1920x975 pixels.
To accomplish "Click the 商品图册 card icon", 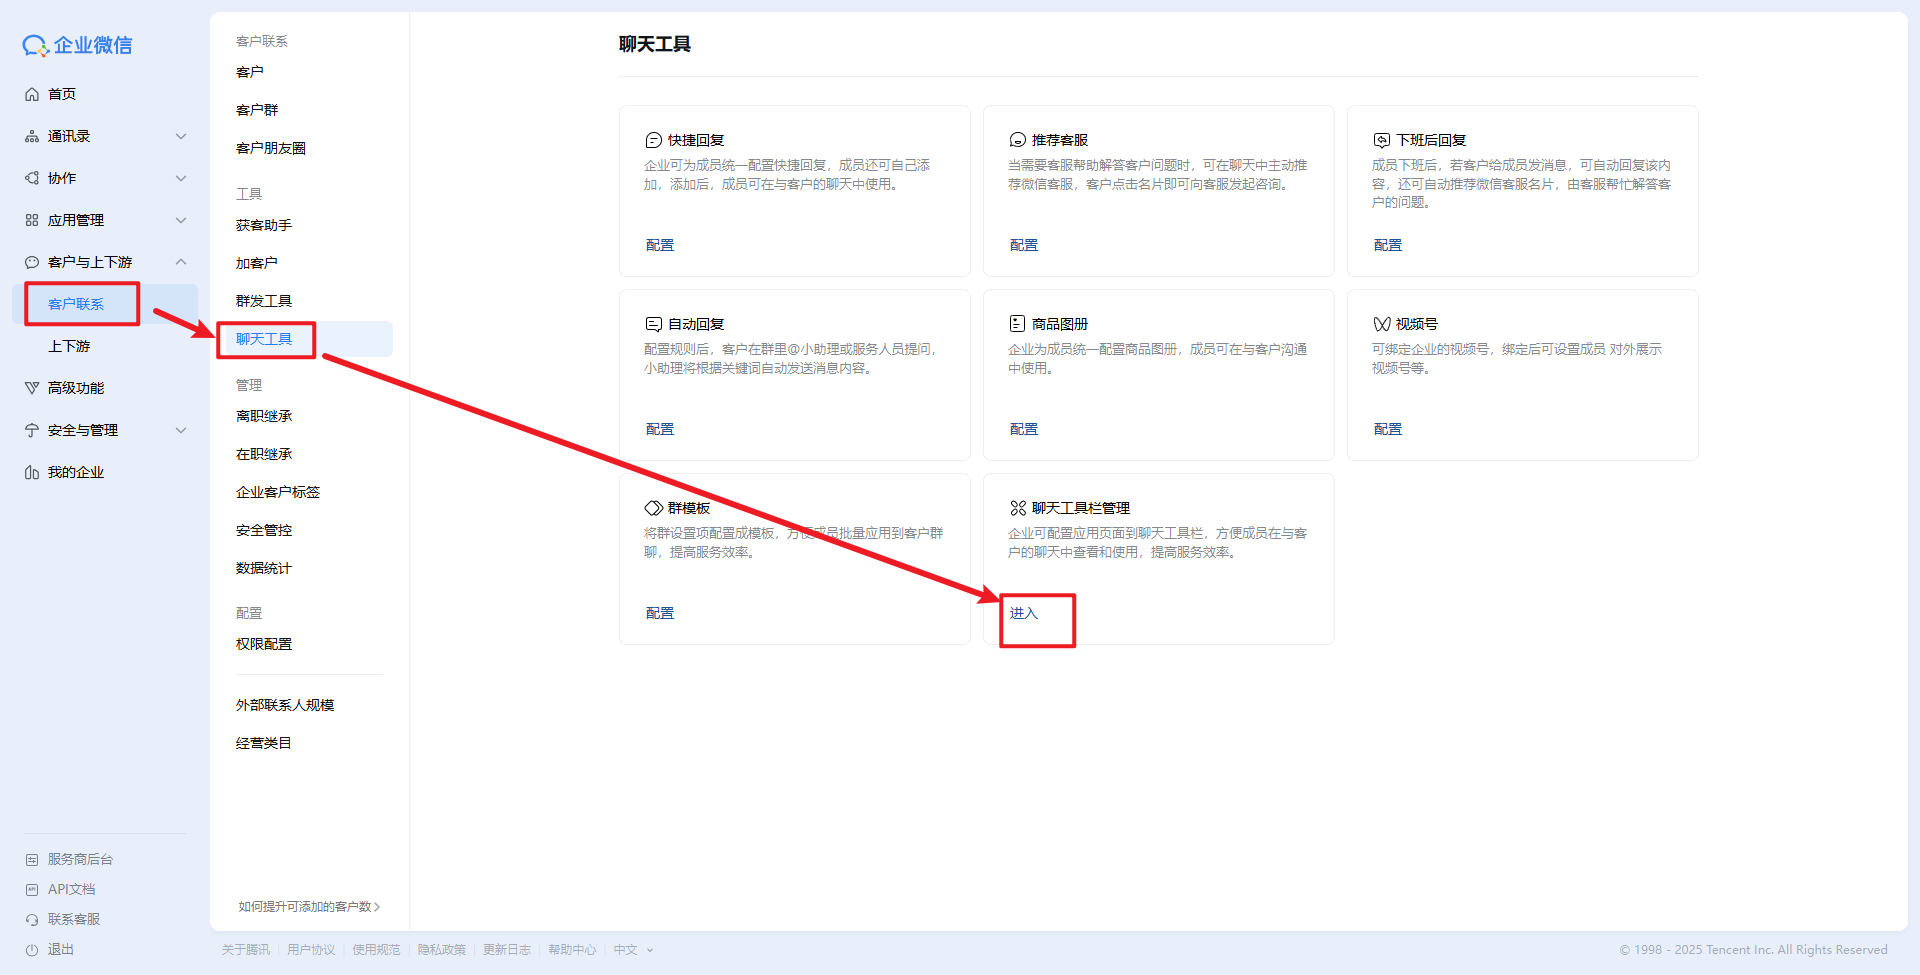I will point(1017,324).
